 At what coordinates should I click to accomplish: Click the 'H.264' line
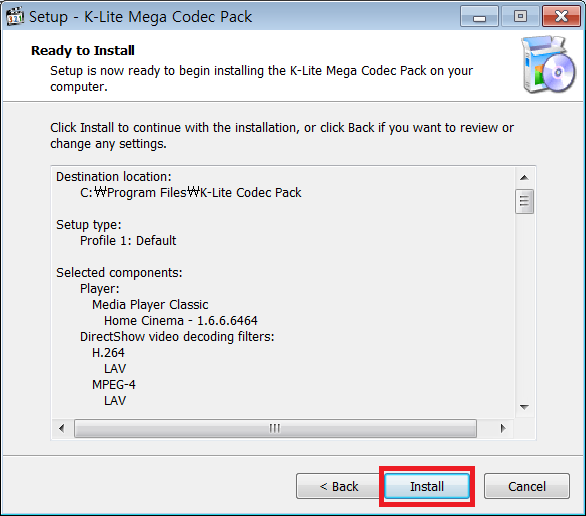(108, 353)
